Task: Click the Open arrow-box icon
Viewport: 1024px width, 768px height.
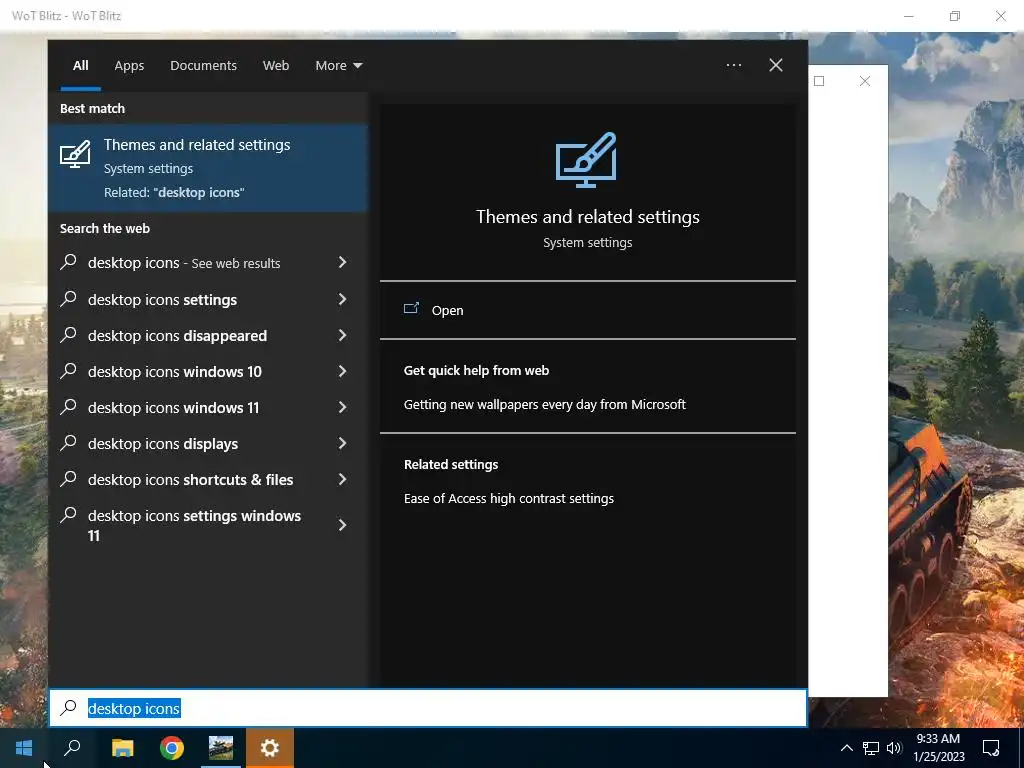Action: [411, 308]
